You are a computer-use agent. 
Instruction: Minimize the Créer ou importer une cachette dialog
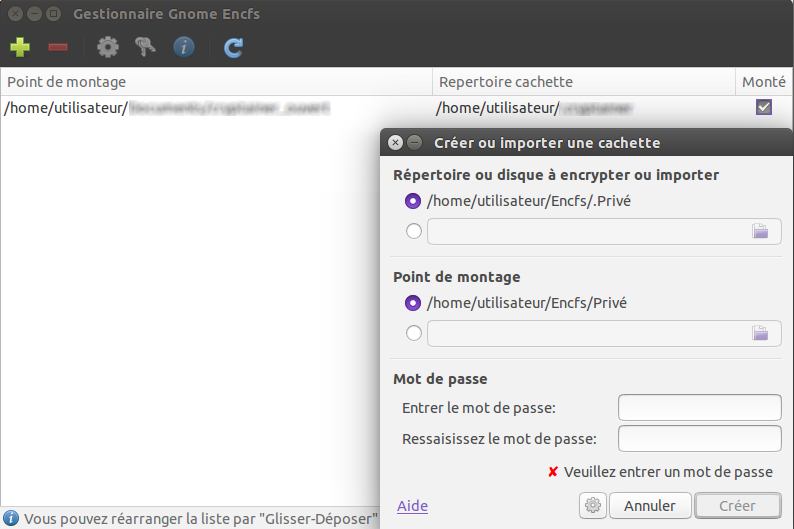coord(414,143)
